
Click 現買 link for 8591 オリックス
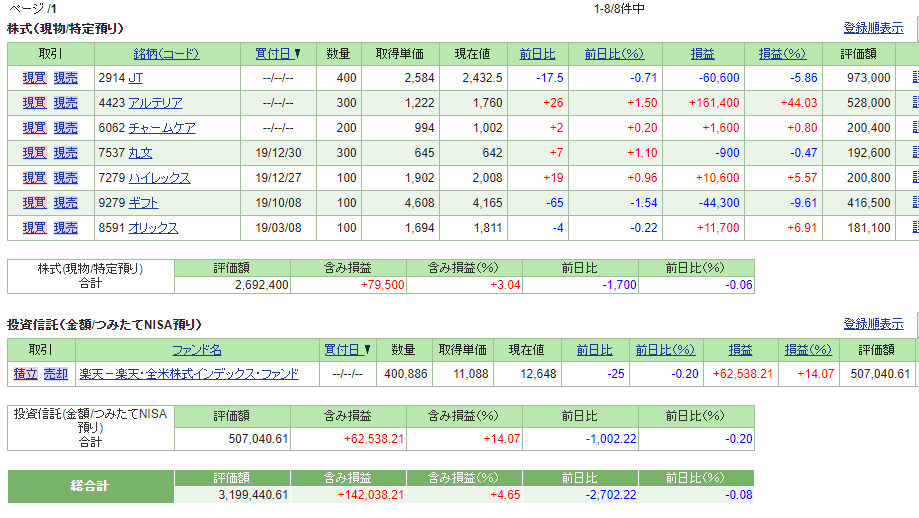click(35, 228)
